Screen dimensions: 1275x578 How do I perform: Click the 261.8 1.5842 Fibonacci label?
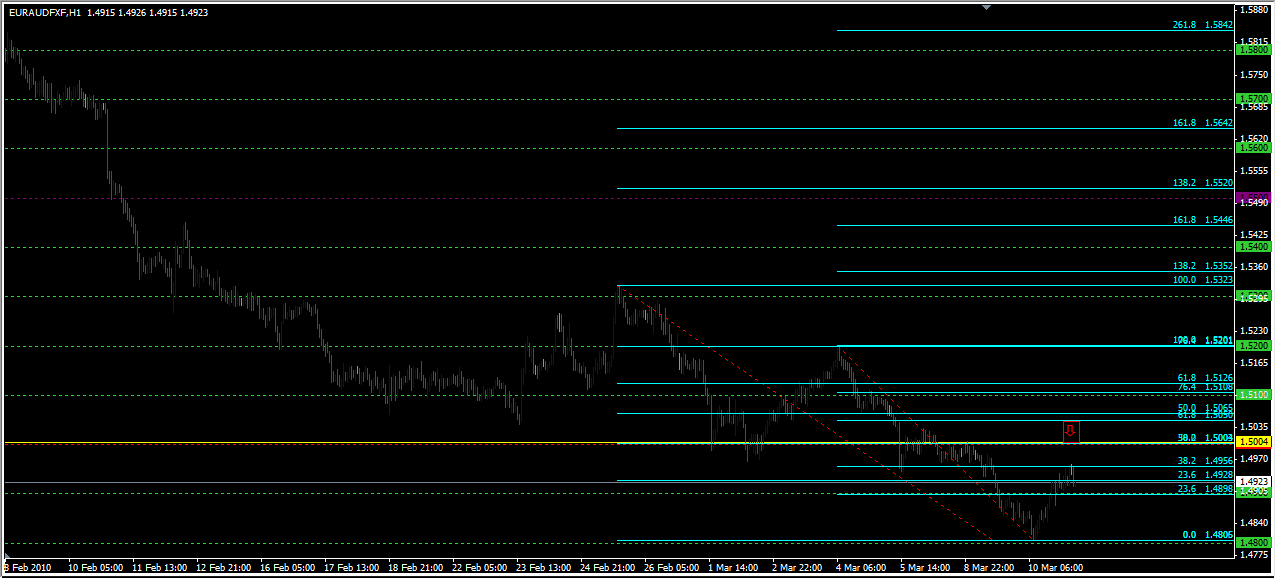point(1202,26)
